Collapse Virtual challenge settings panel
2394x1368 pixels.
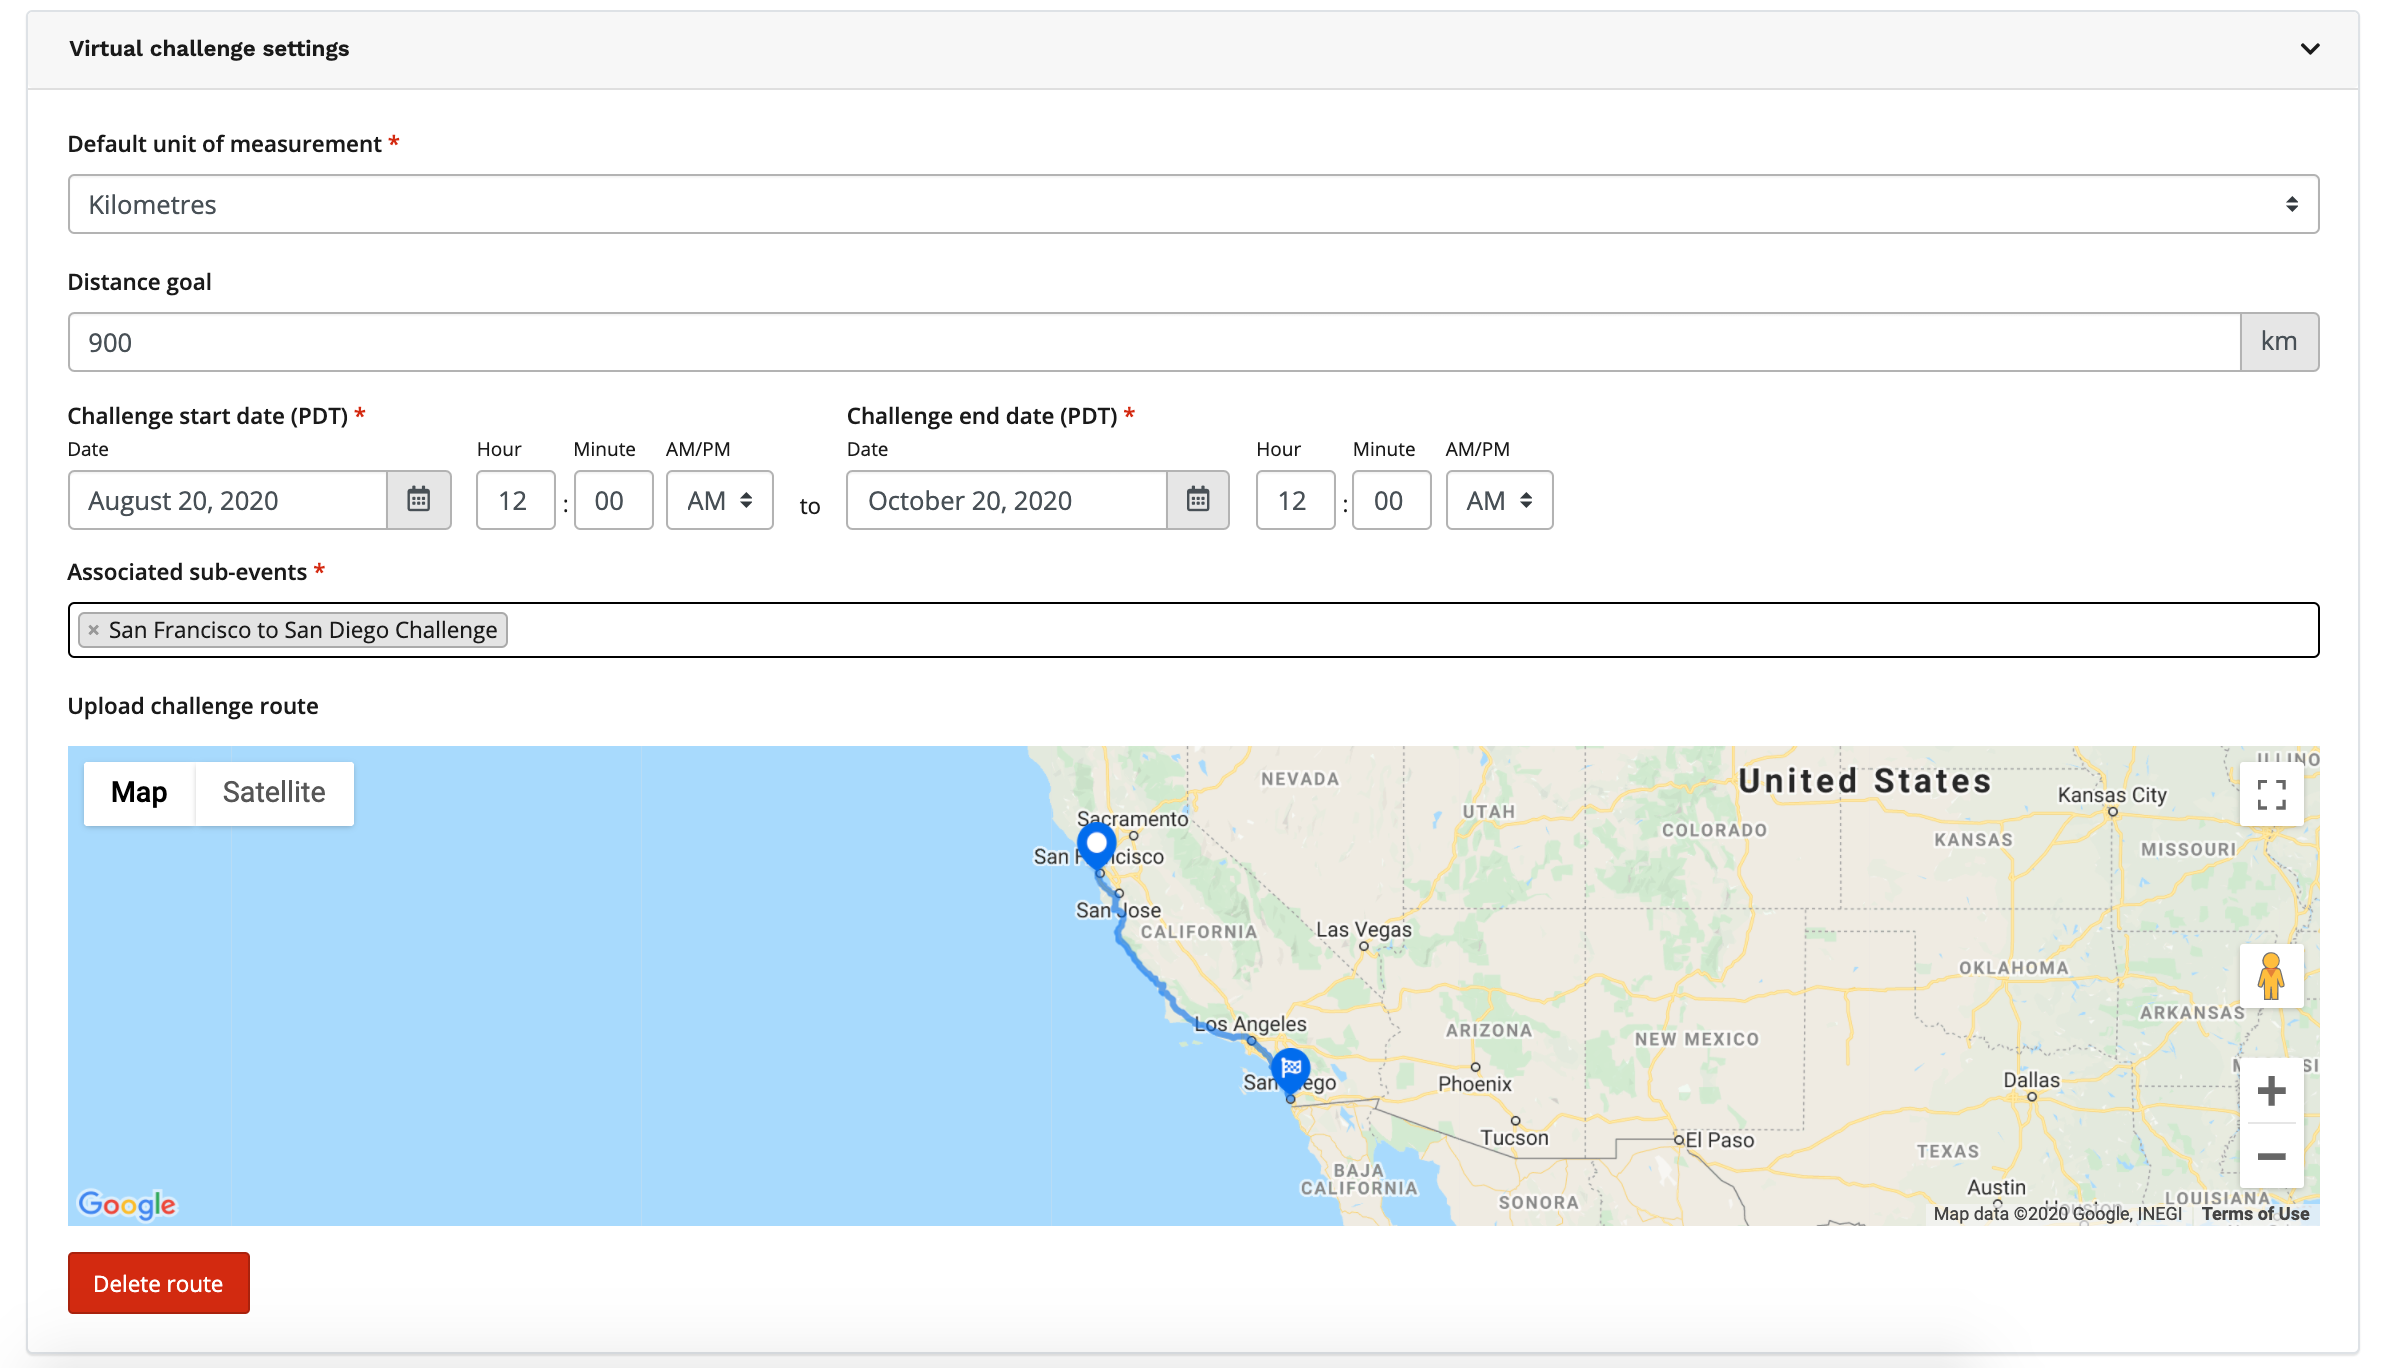2309,49
